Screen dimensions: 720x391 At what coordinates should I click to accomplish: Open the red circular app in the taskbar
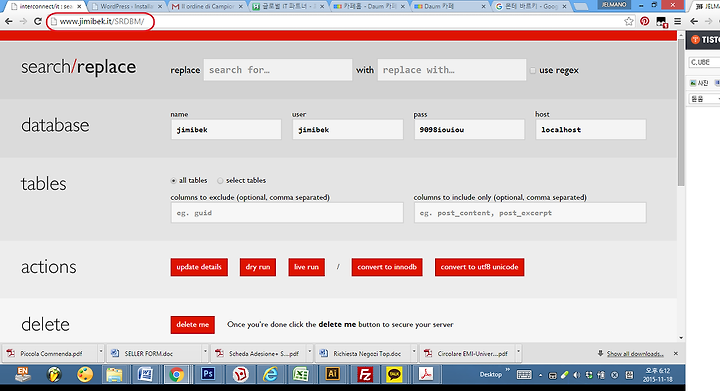pyautogui.click(x=240, y=374)
